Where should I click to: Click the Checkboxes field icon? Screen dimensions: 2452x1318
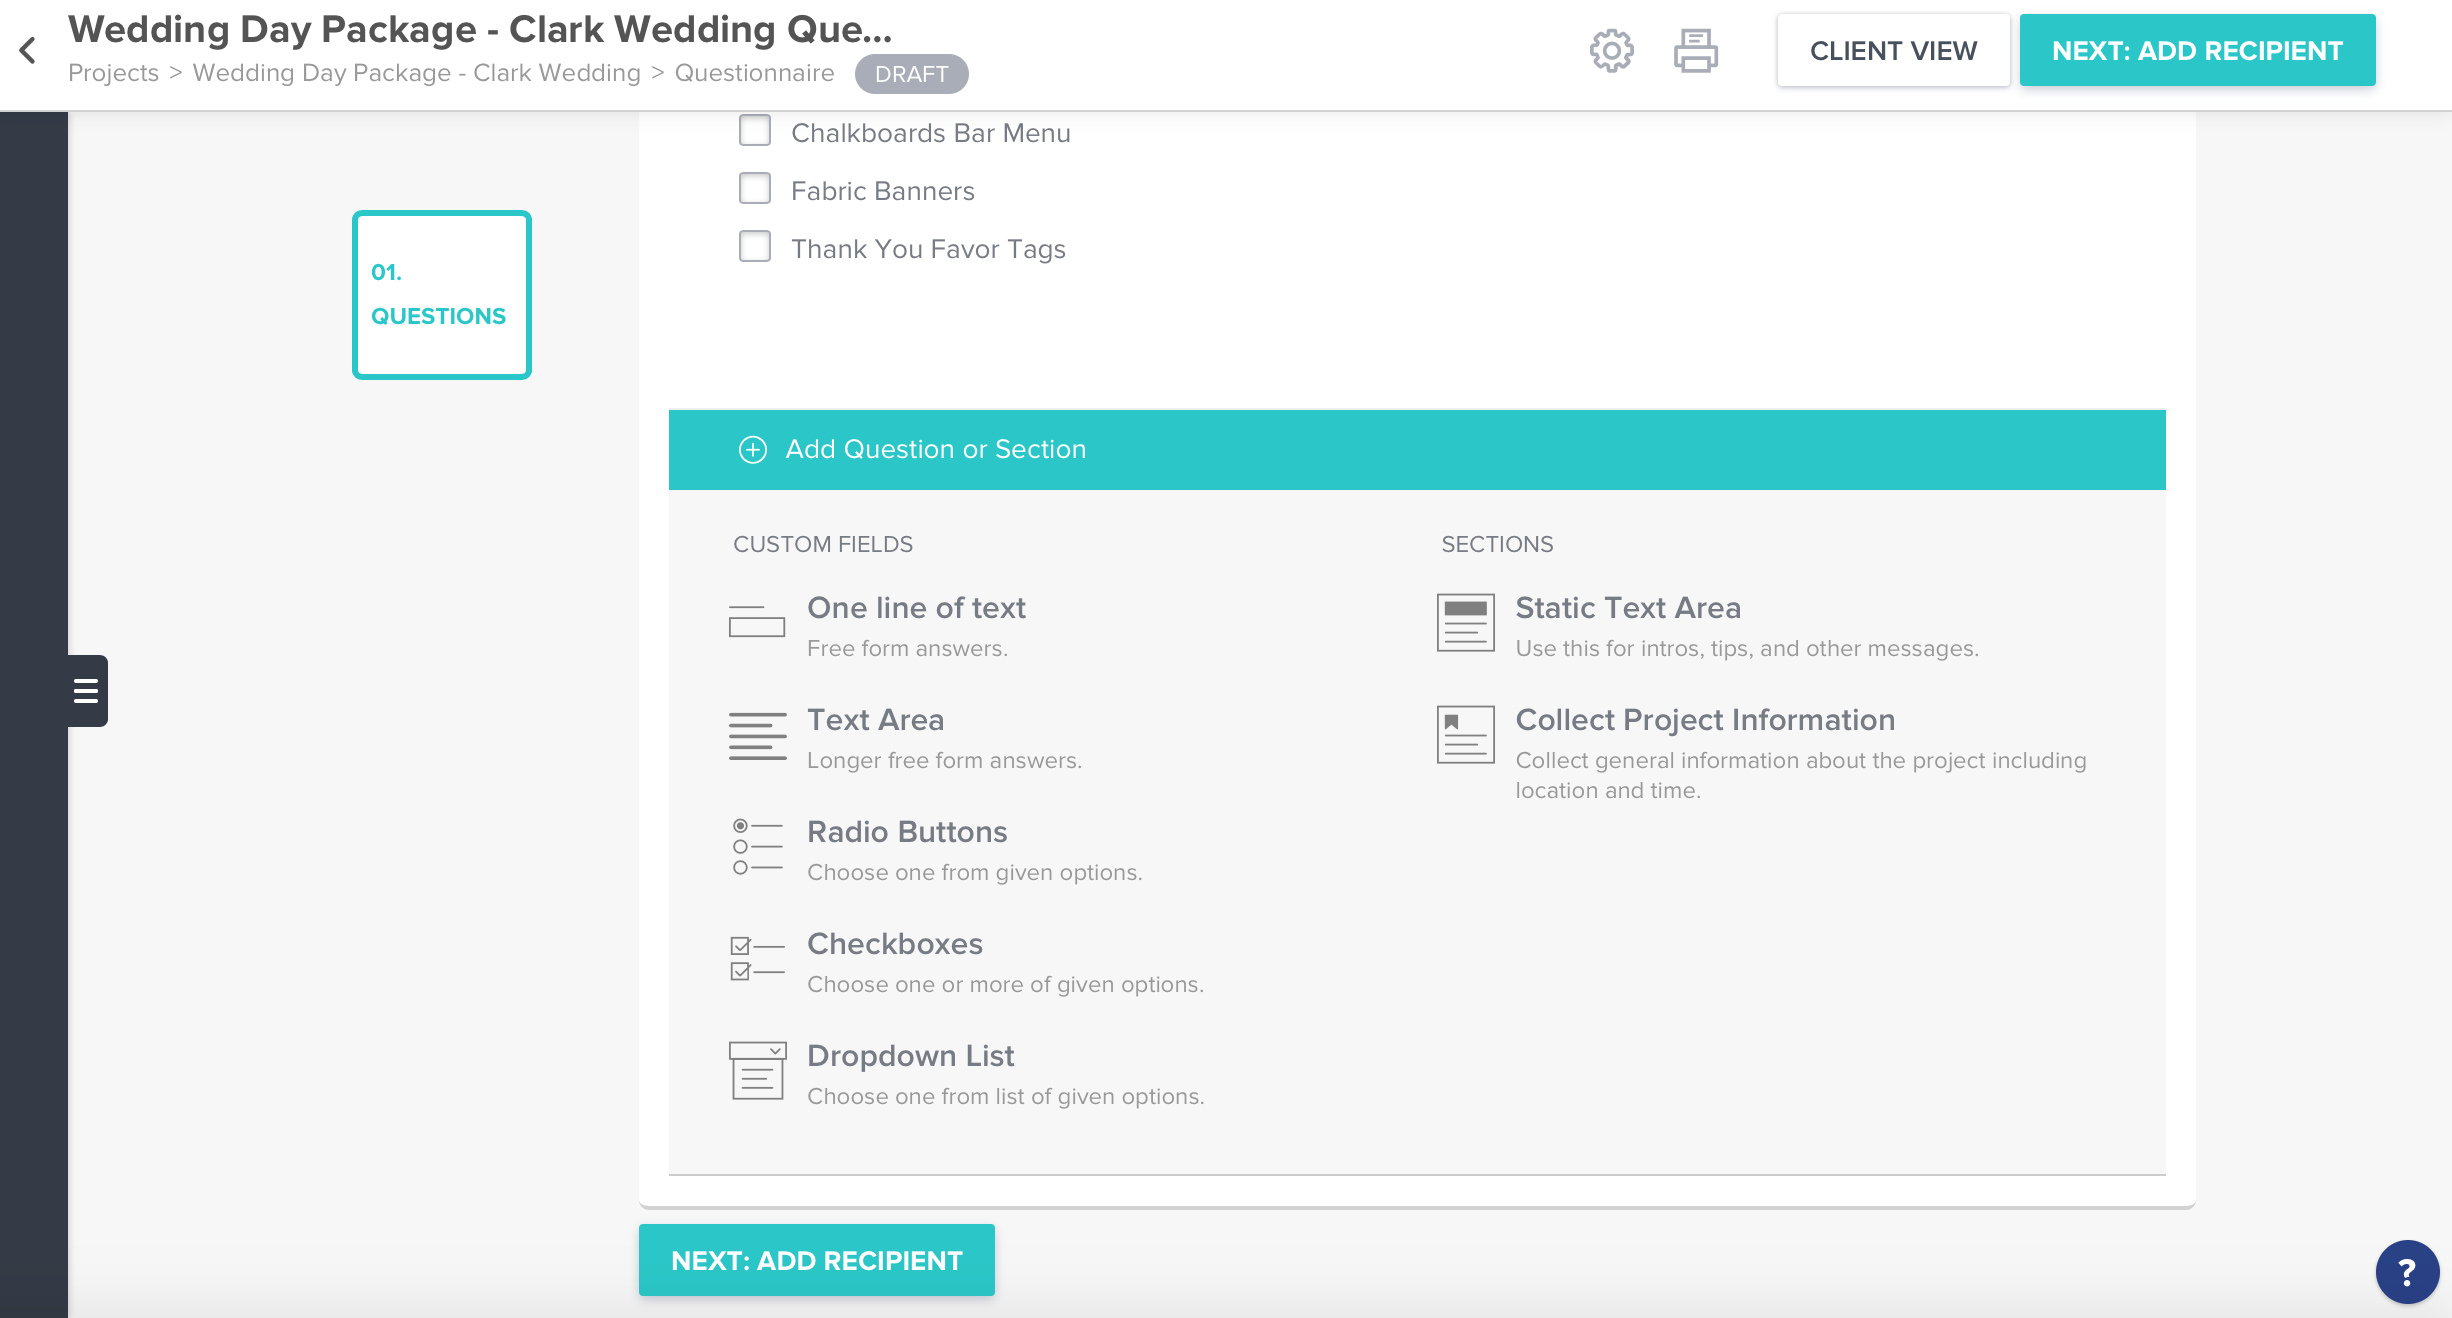click(x=757, y=958)
